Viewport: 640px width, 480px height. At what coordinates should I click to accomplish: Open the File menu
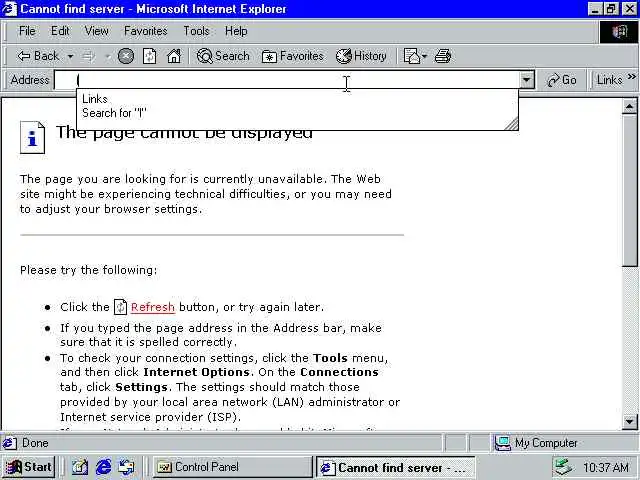27,31
